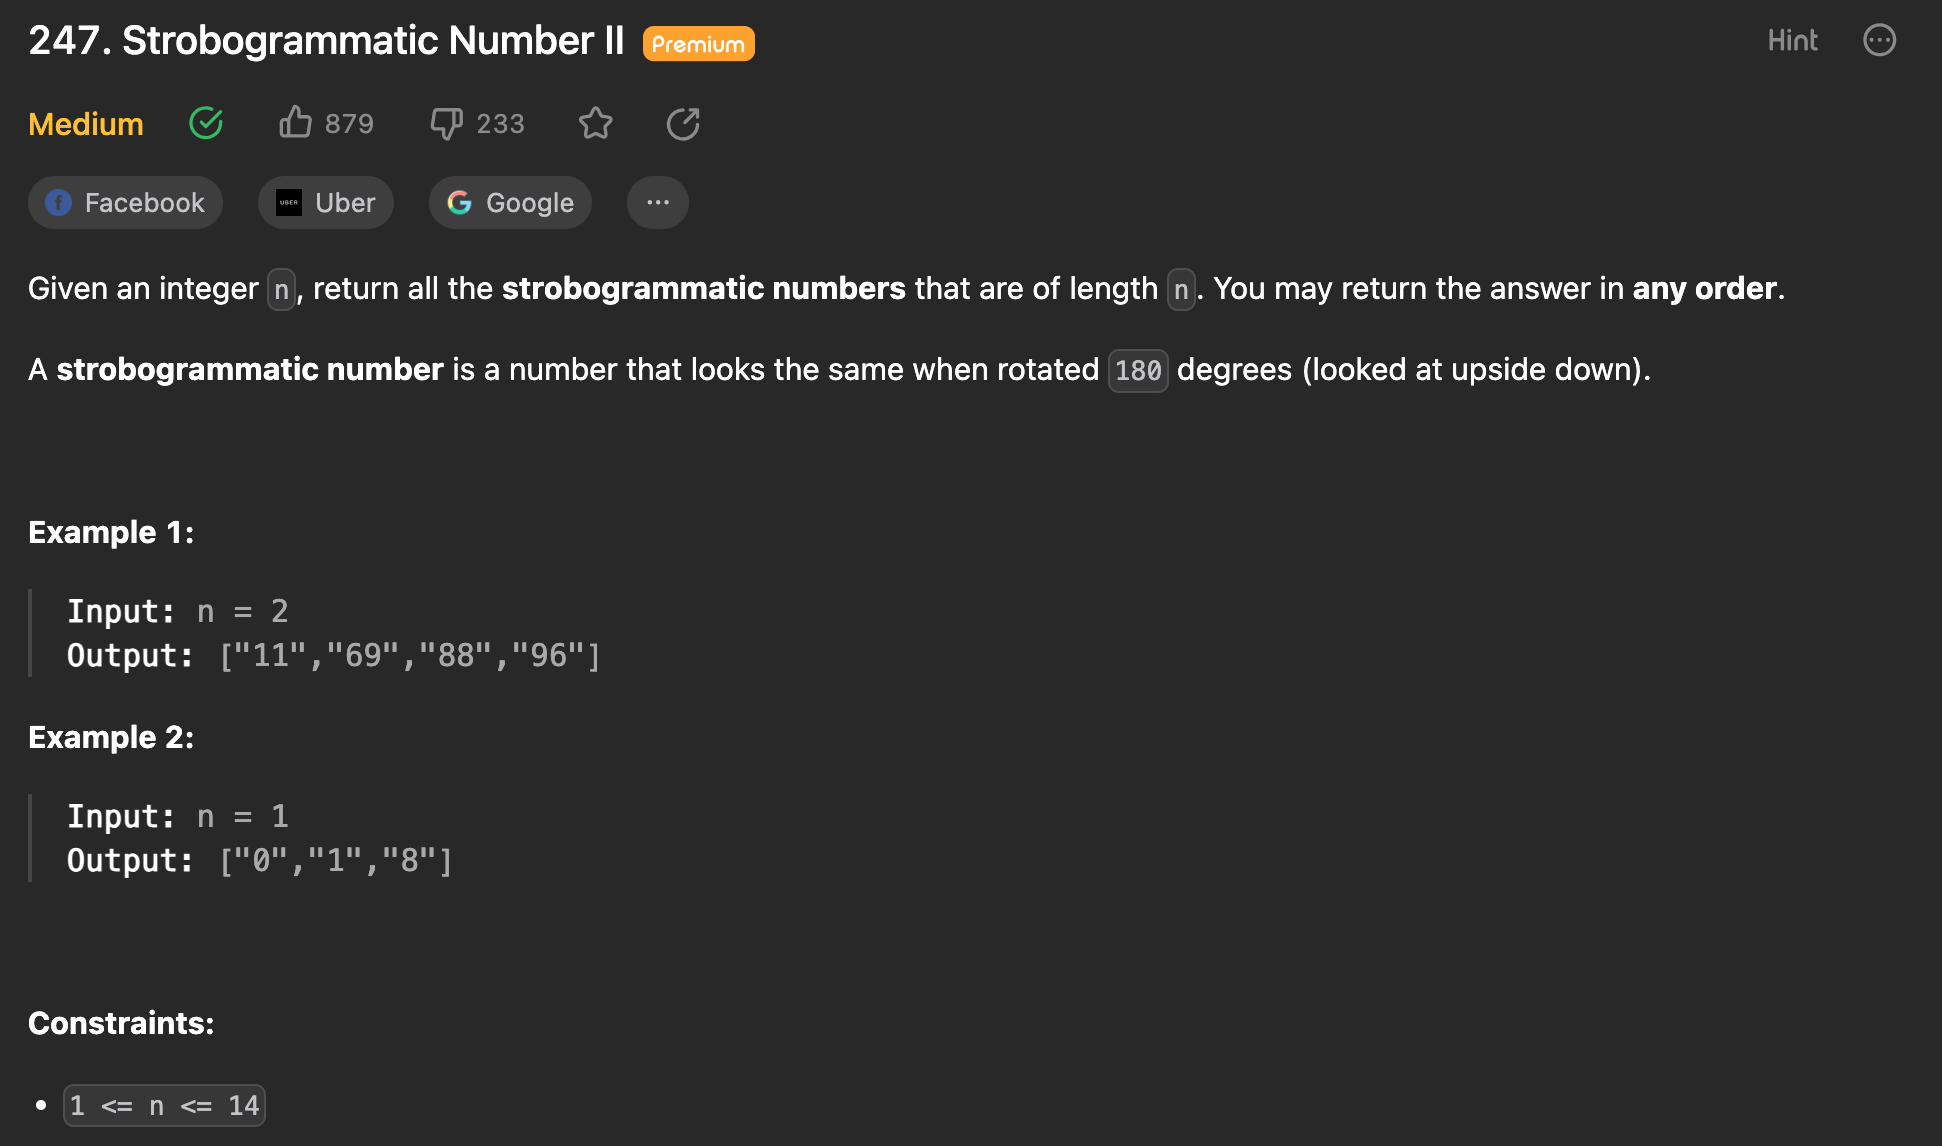Click the thumbs-down dislike icon
Image resolution: width=1942 pixels, height=1146 pixels.
[446, 124]
